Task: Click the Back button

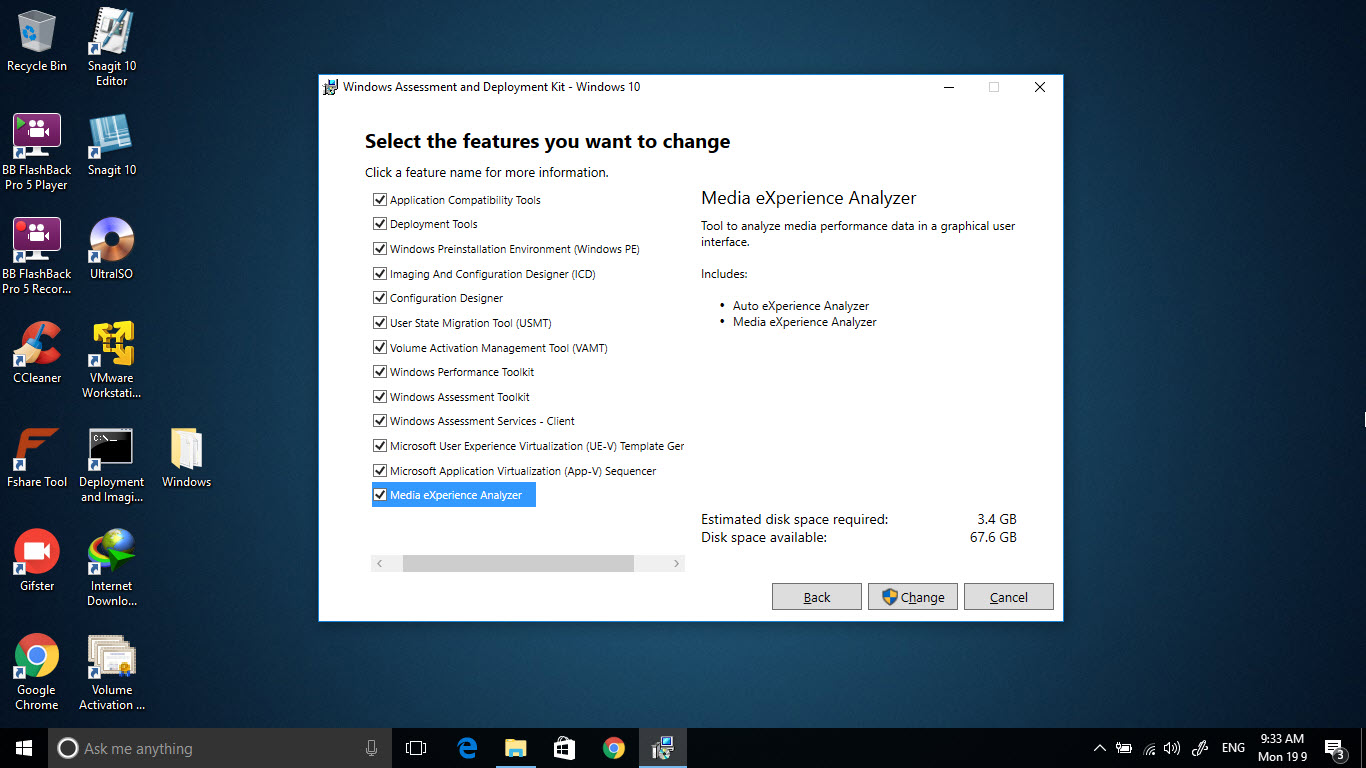Action: point(816,596)
